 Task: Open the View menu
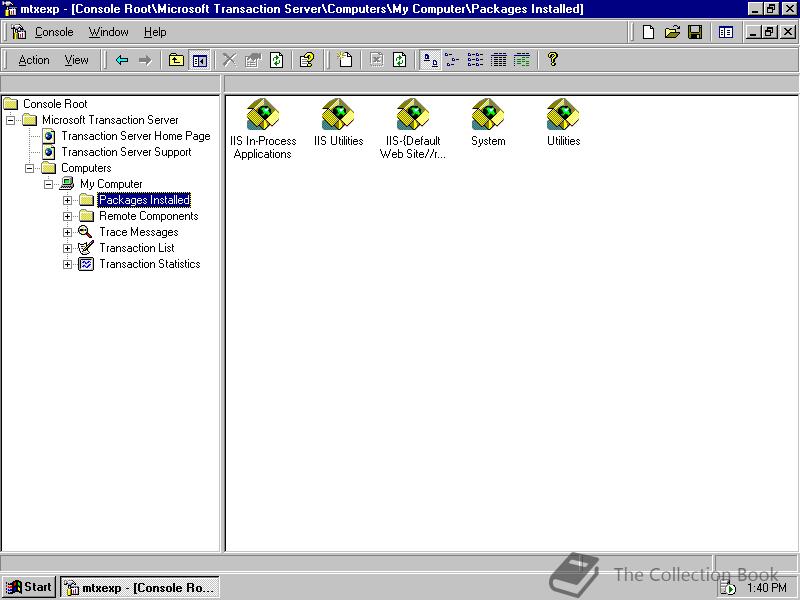point(76,60)
